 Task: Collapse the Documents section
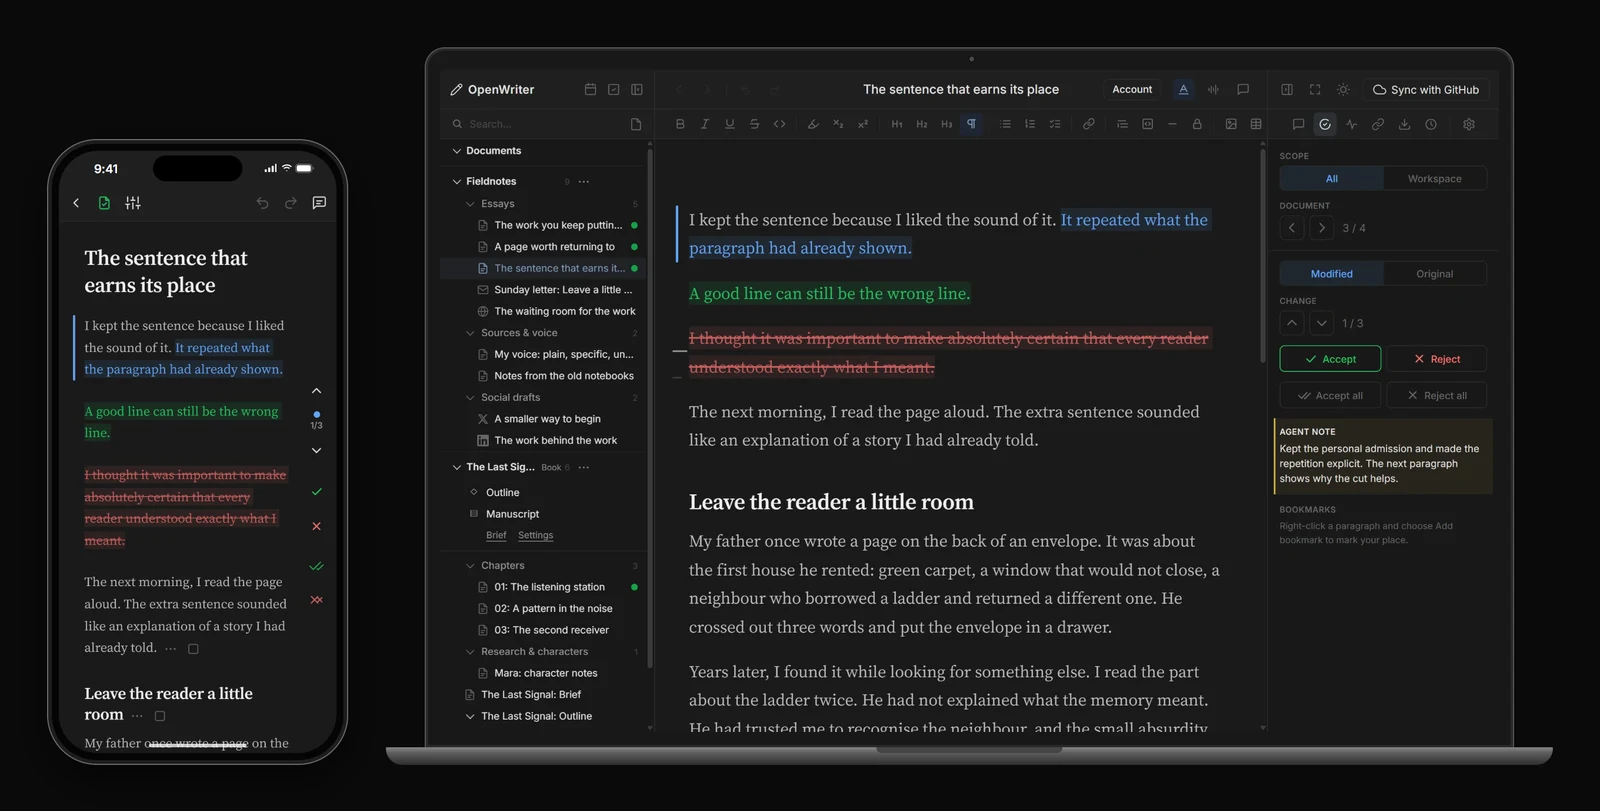point(457,151)
